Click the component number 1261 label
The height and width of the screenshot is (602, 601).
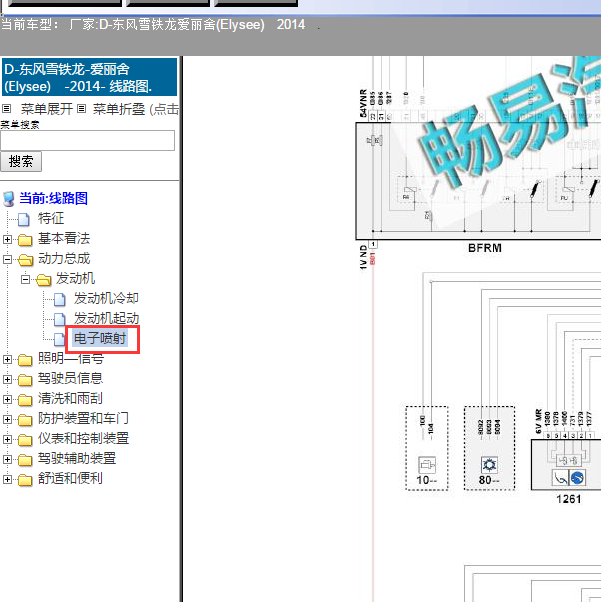(x=569, y=499)
